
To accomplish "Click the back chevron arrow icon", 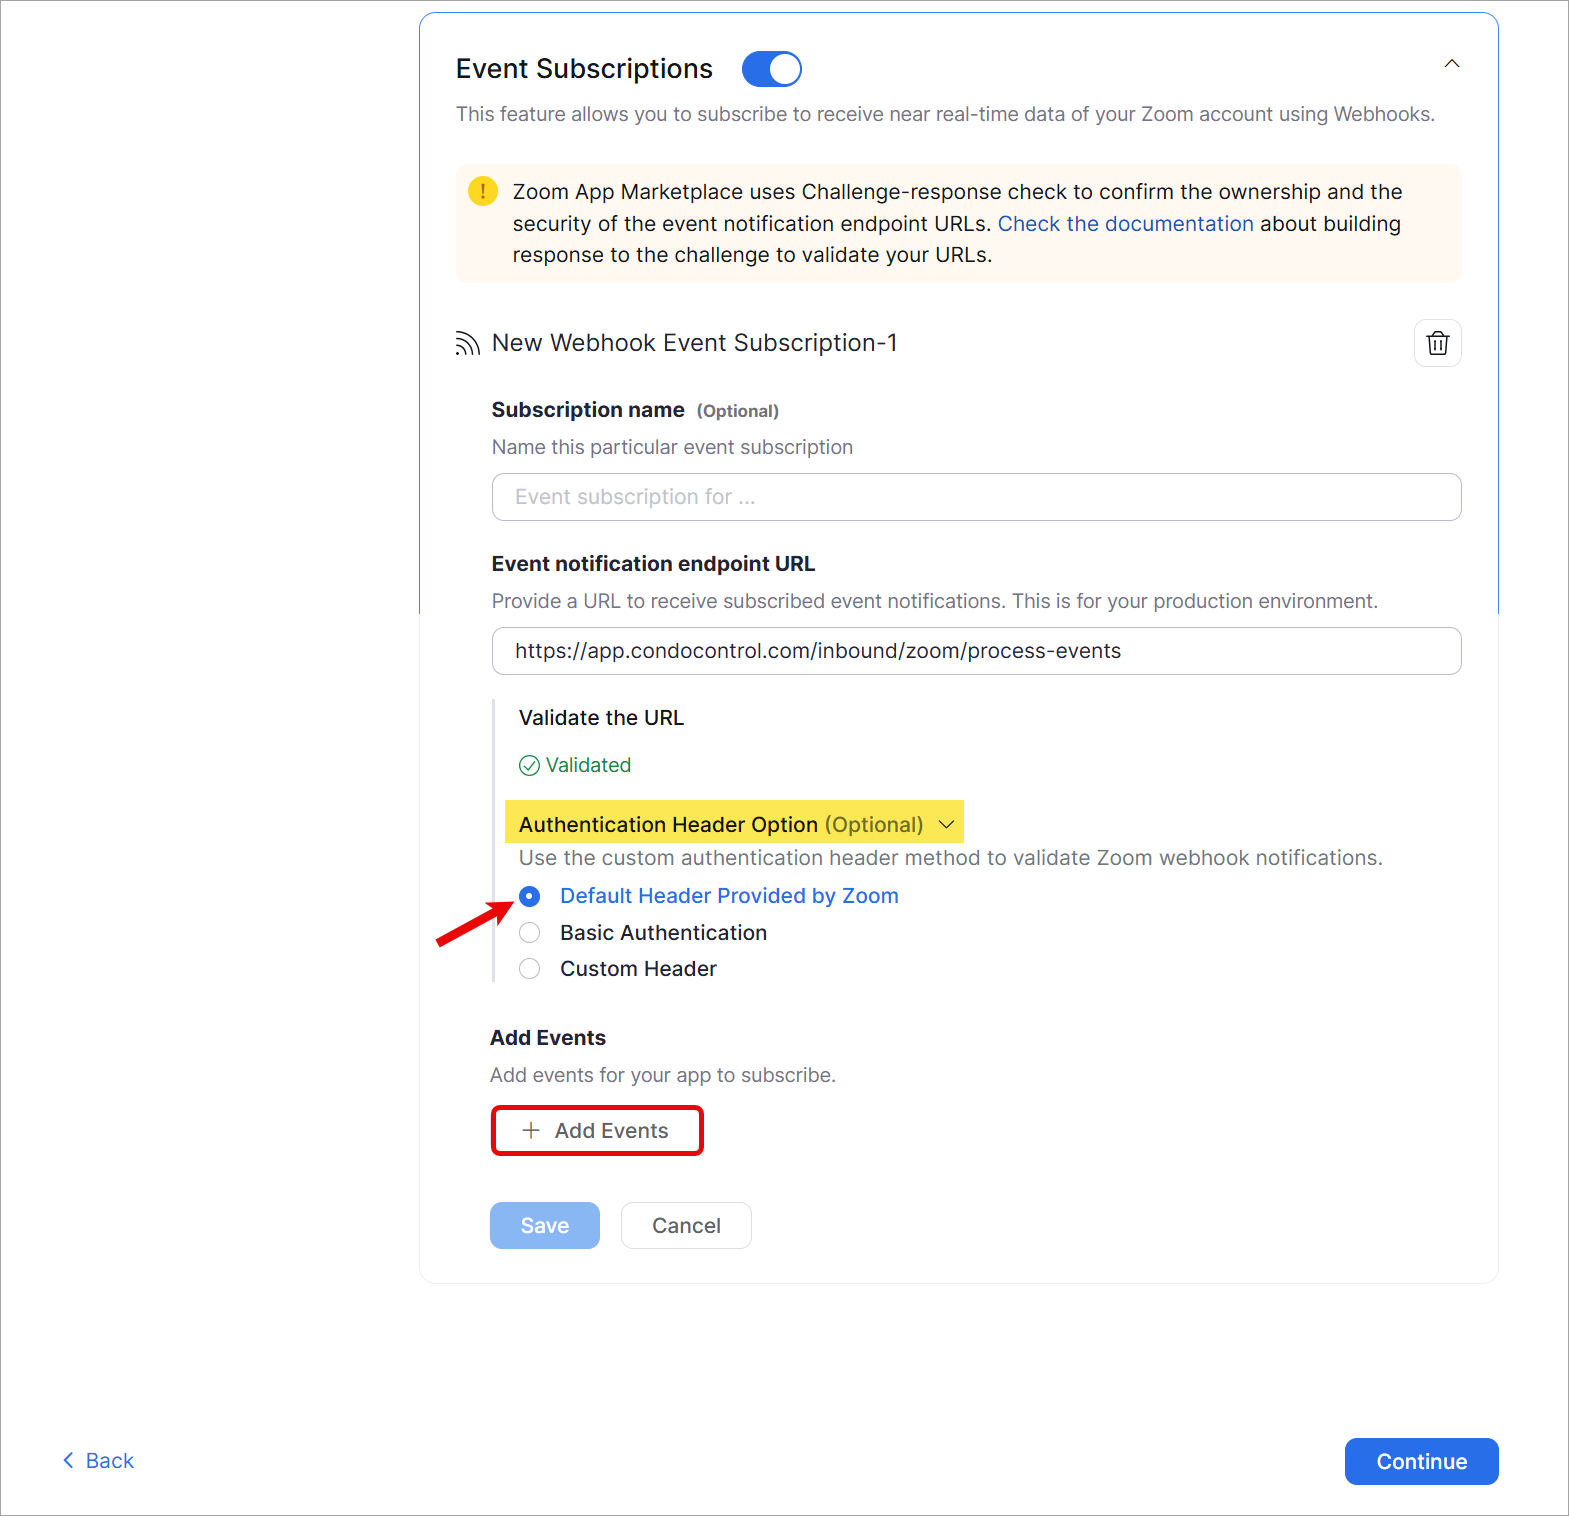I will point(67,1460).
